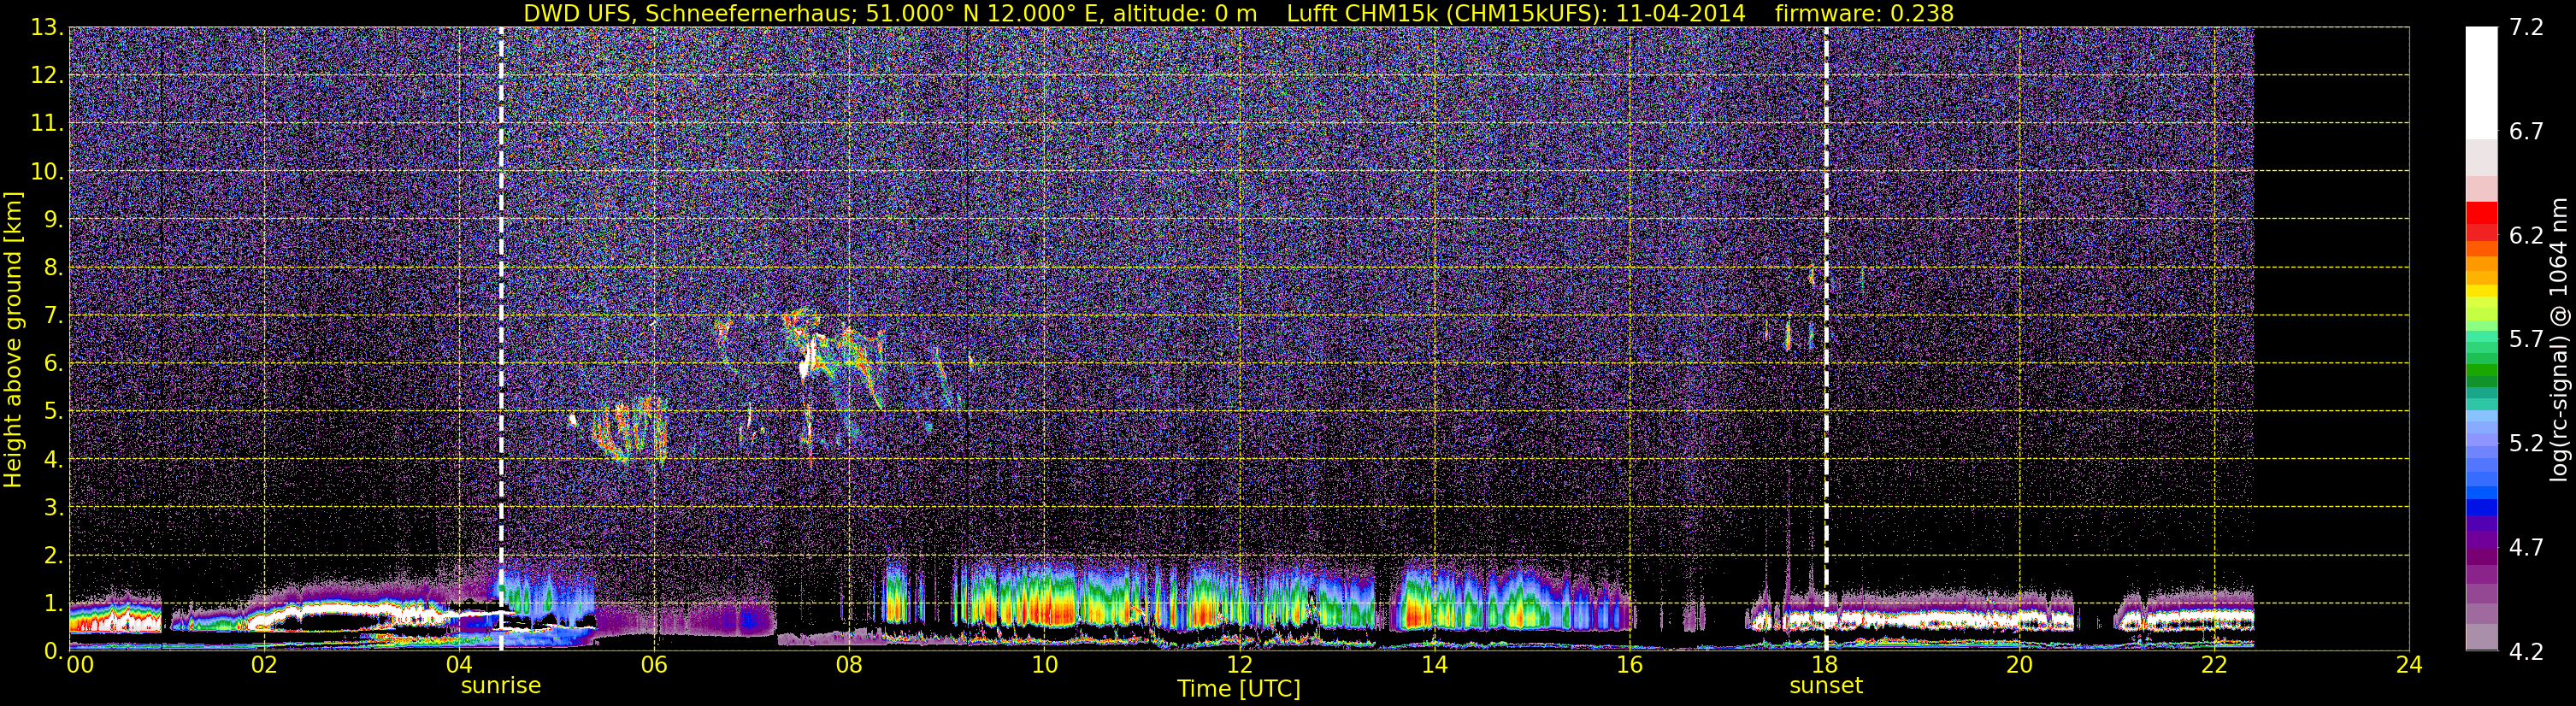Click the 'sunset' label under the time axis
This screenshot has height=706, width=2576.
[1826, 686]
